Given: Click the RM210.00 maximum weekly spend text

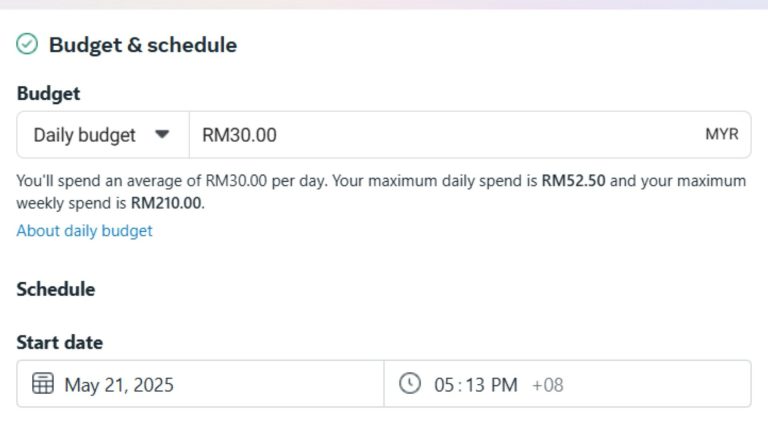Looking at the screenshot, I should pyautogui.click(x=166, y=203).
